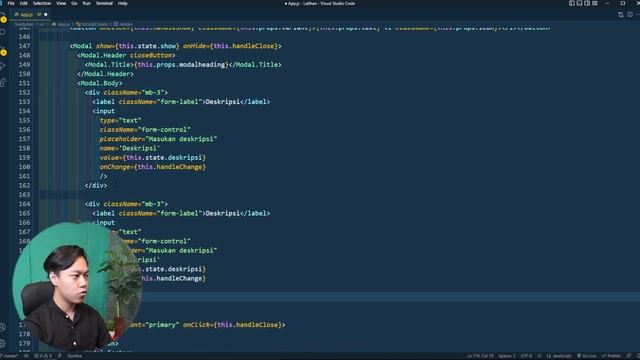
Task: Toggle the bottom panel layout icon
Action: (579, 3)
